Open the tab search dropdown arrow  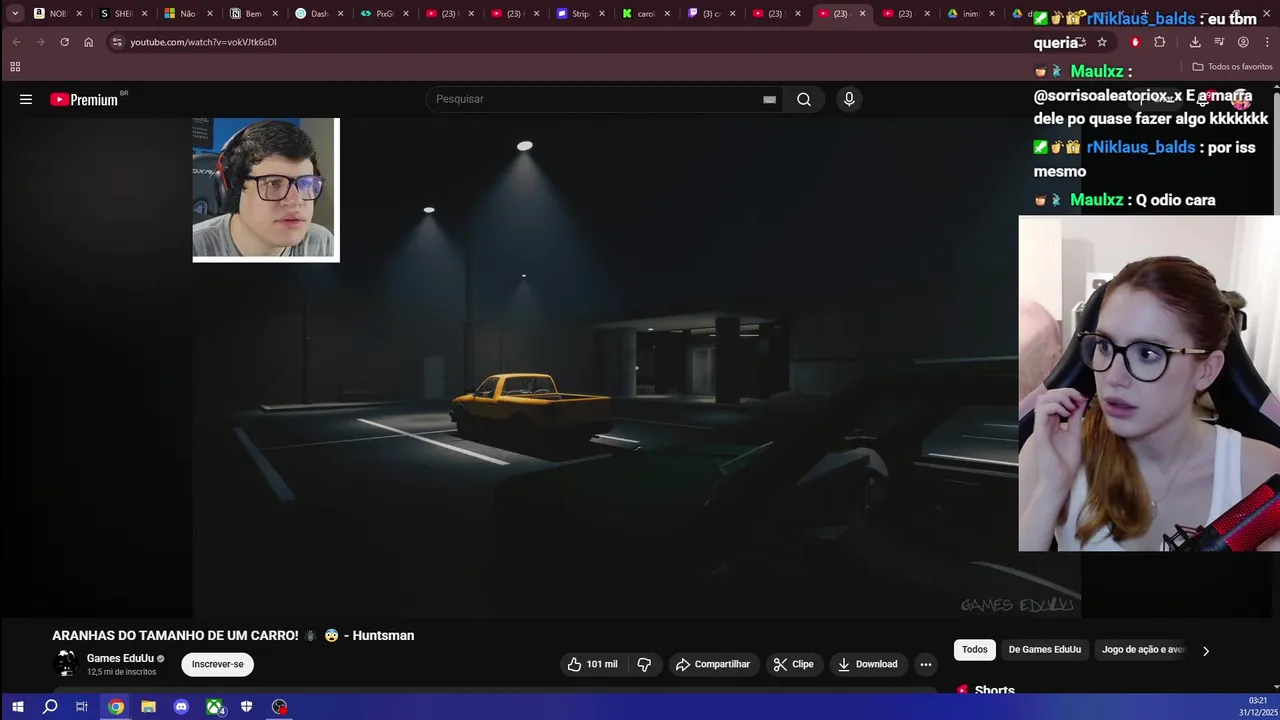pos(15,14)
